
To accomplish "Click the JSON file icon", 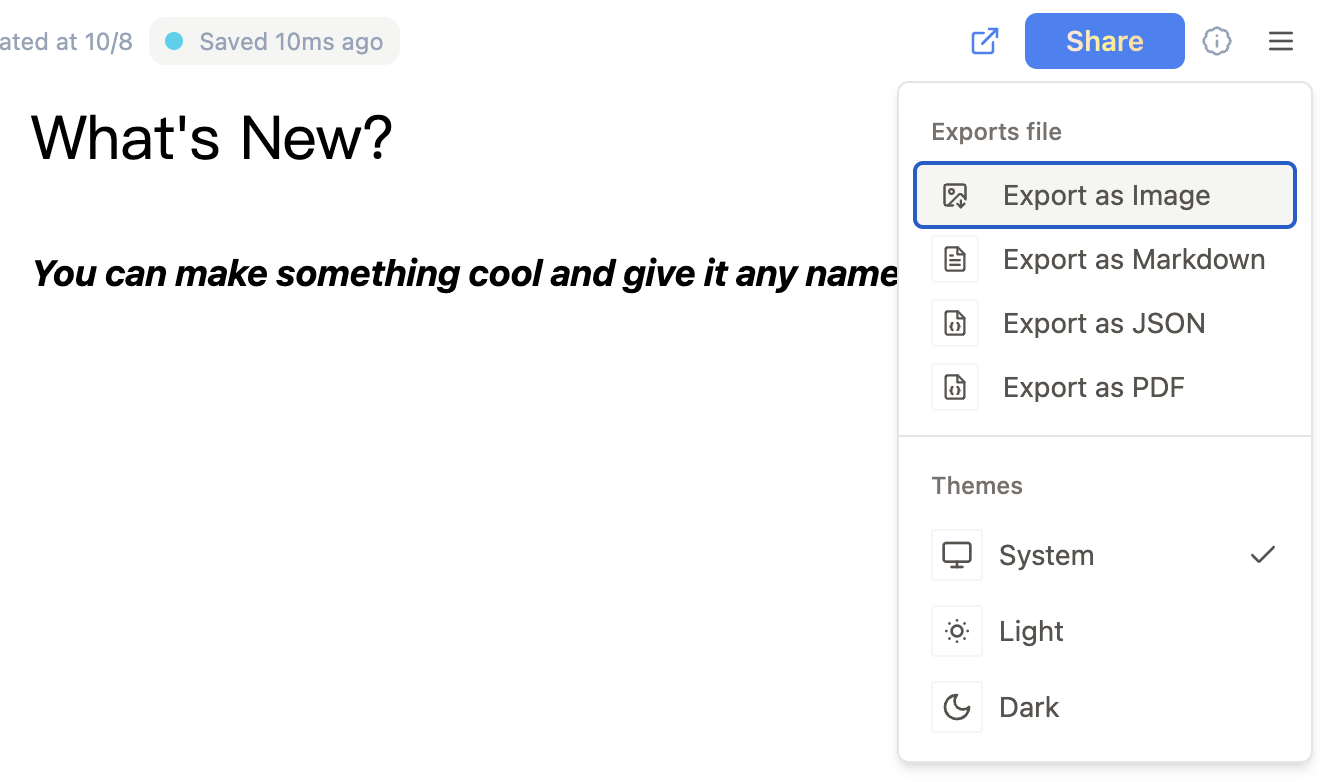I will point(955,323).
